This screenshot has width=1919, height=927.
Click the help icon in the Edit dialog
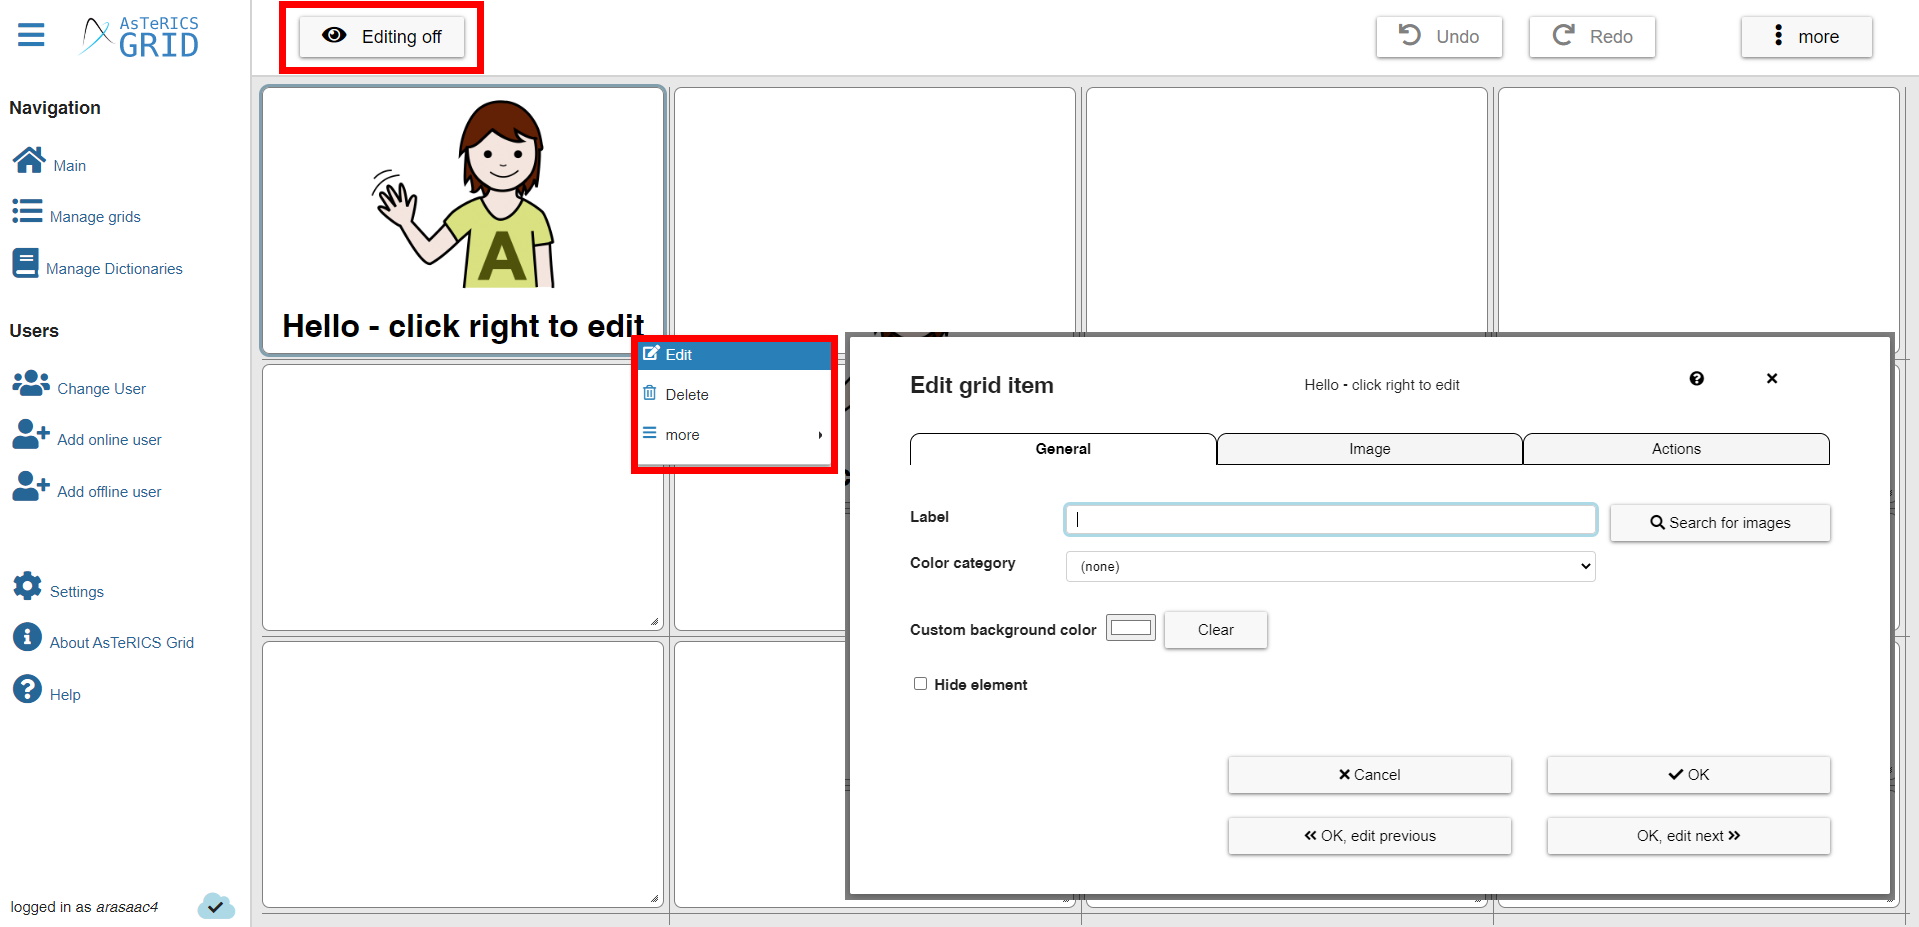point(1696,378)
